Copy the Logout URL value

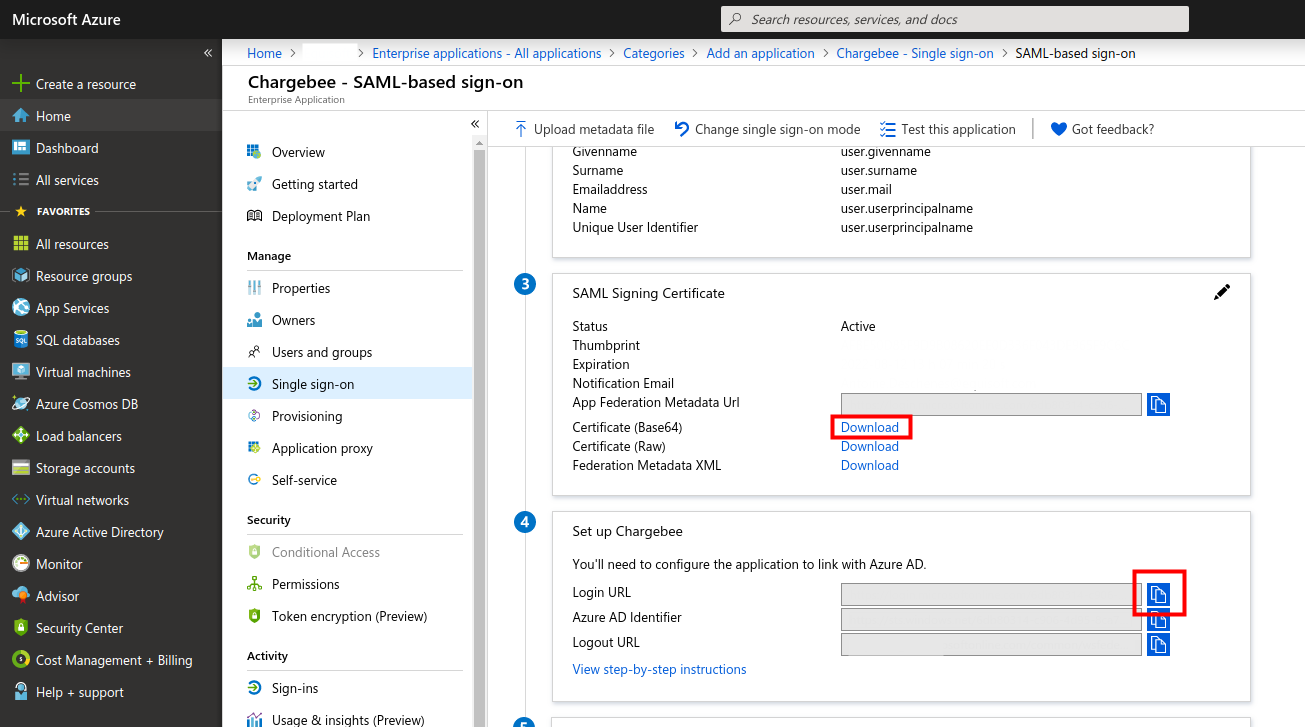1158,644
